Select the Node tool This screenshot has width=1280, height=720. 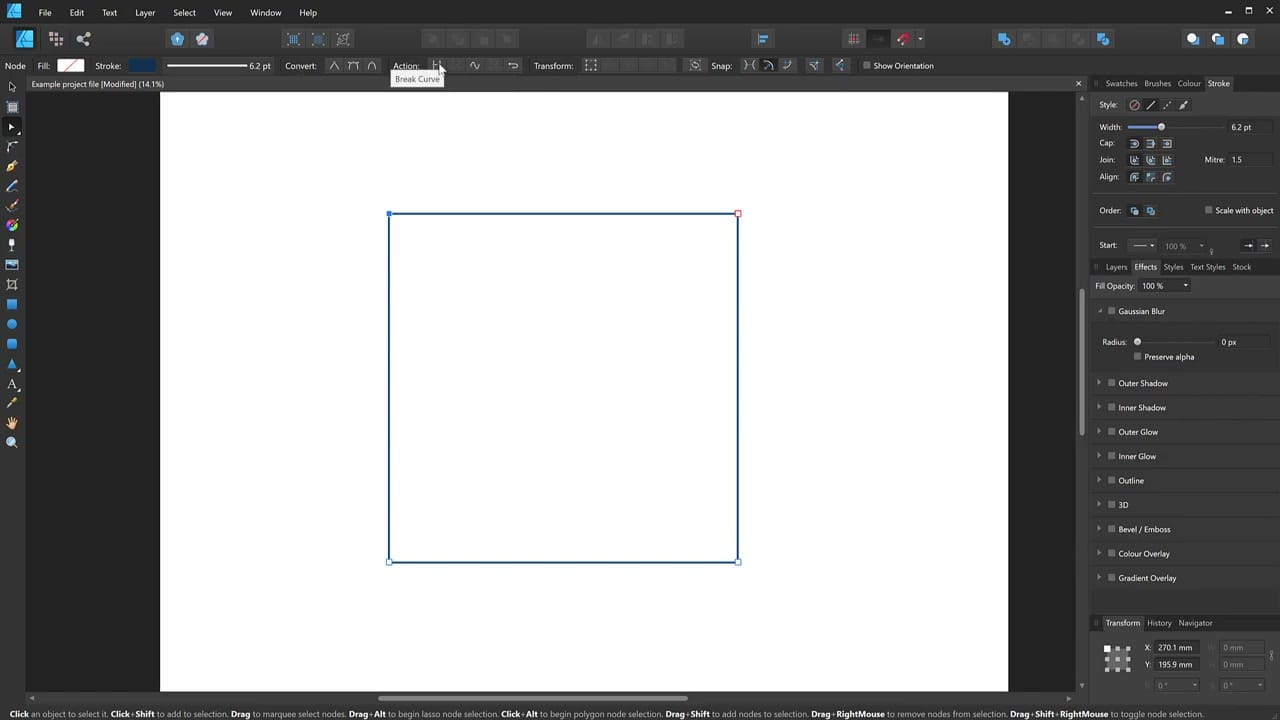tap(12, 127)
